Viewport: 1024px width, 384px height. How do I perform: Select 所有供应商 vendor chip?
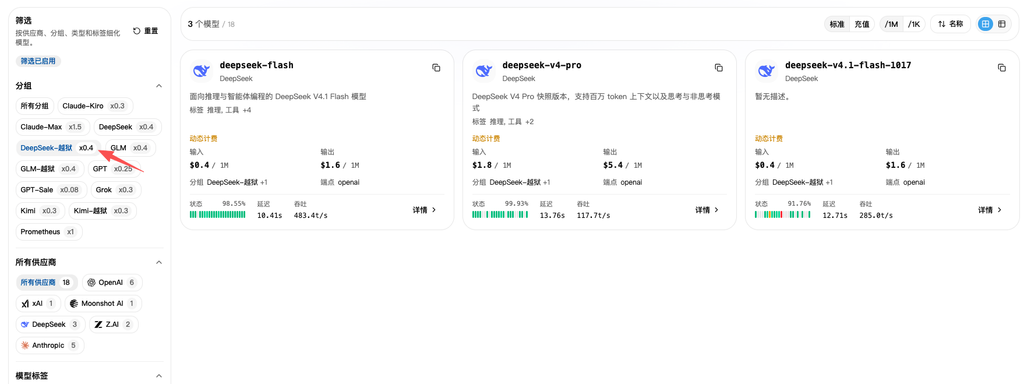coord(46,283)
